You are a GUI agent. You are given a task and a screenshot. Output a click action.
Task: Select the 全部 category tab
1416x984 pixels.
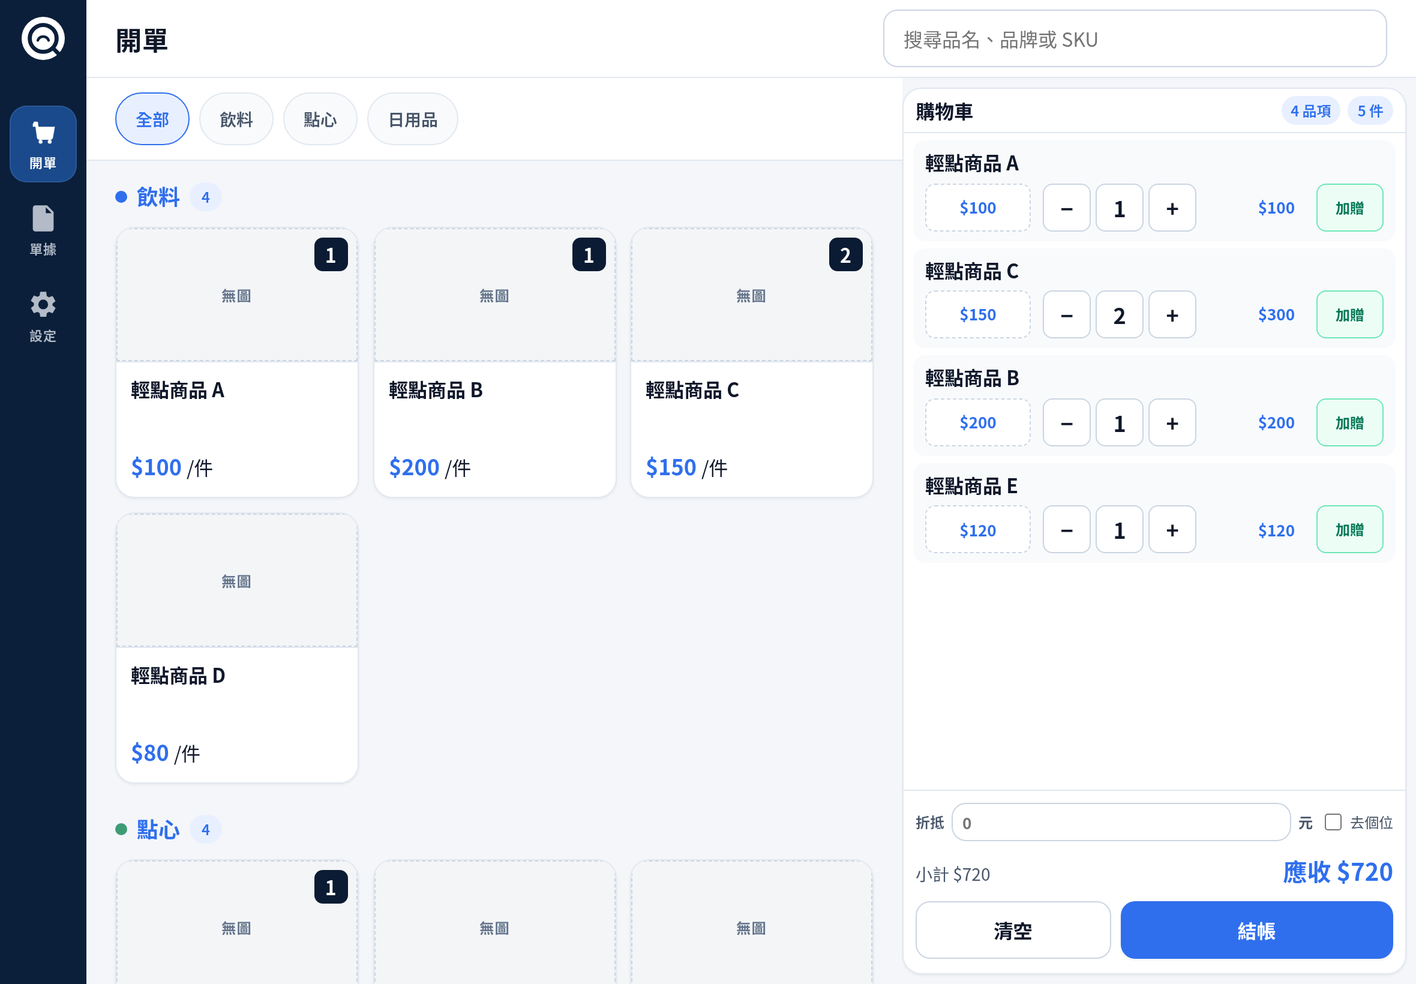pos(152,119)
